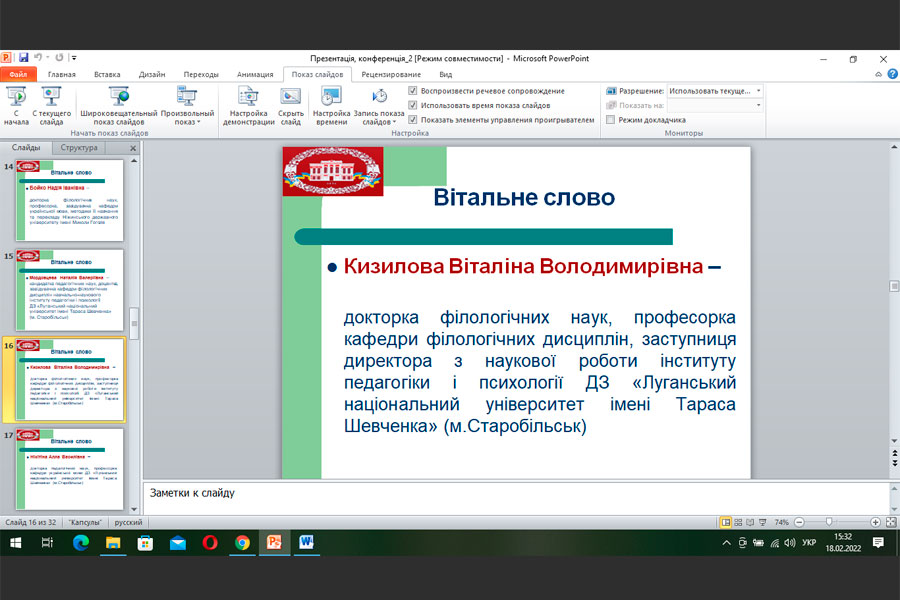
Task: Open Запись показа слайдов dropdown arrow
Action: click(394, 123)
